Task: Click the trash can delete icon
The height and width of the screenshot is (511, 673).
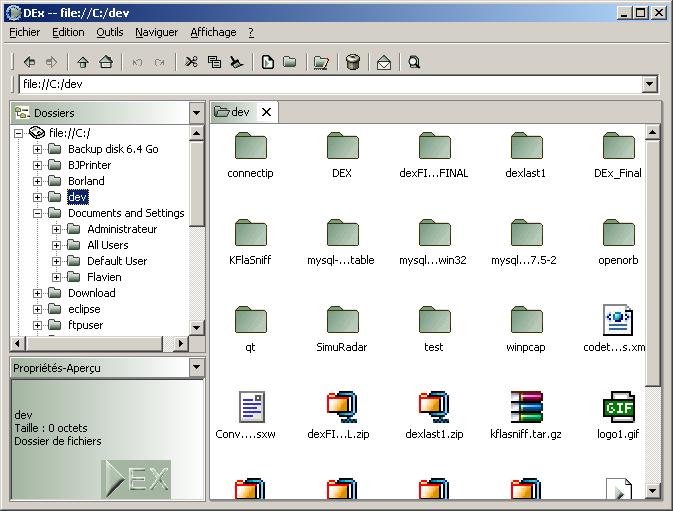Action: click(x=352, y=62)
